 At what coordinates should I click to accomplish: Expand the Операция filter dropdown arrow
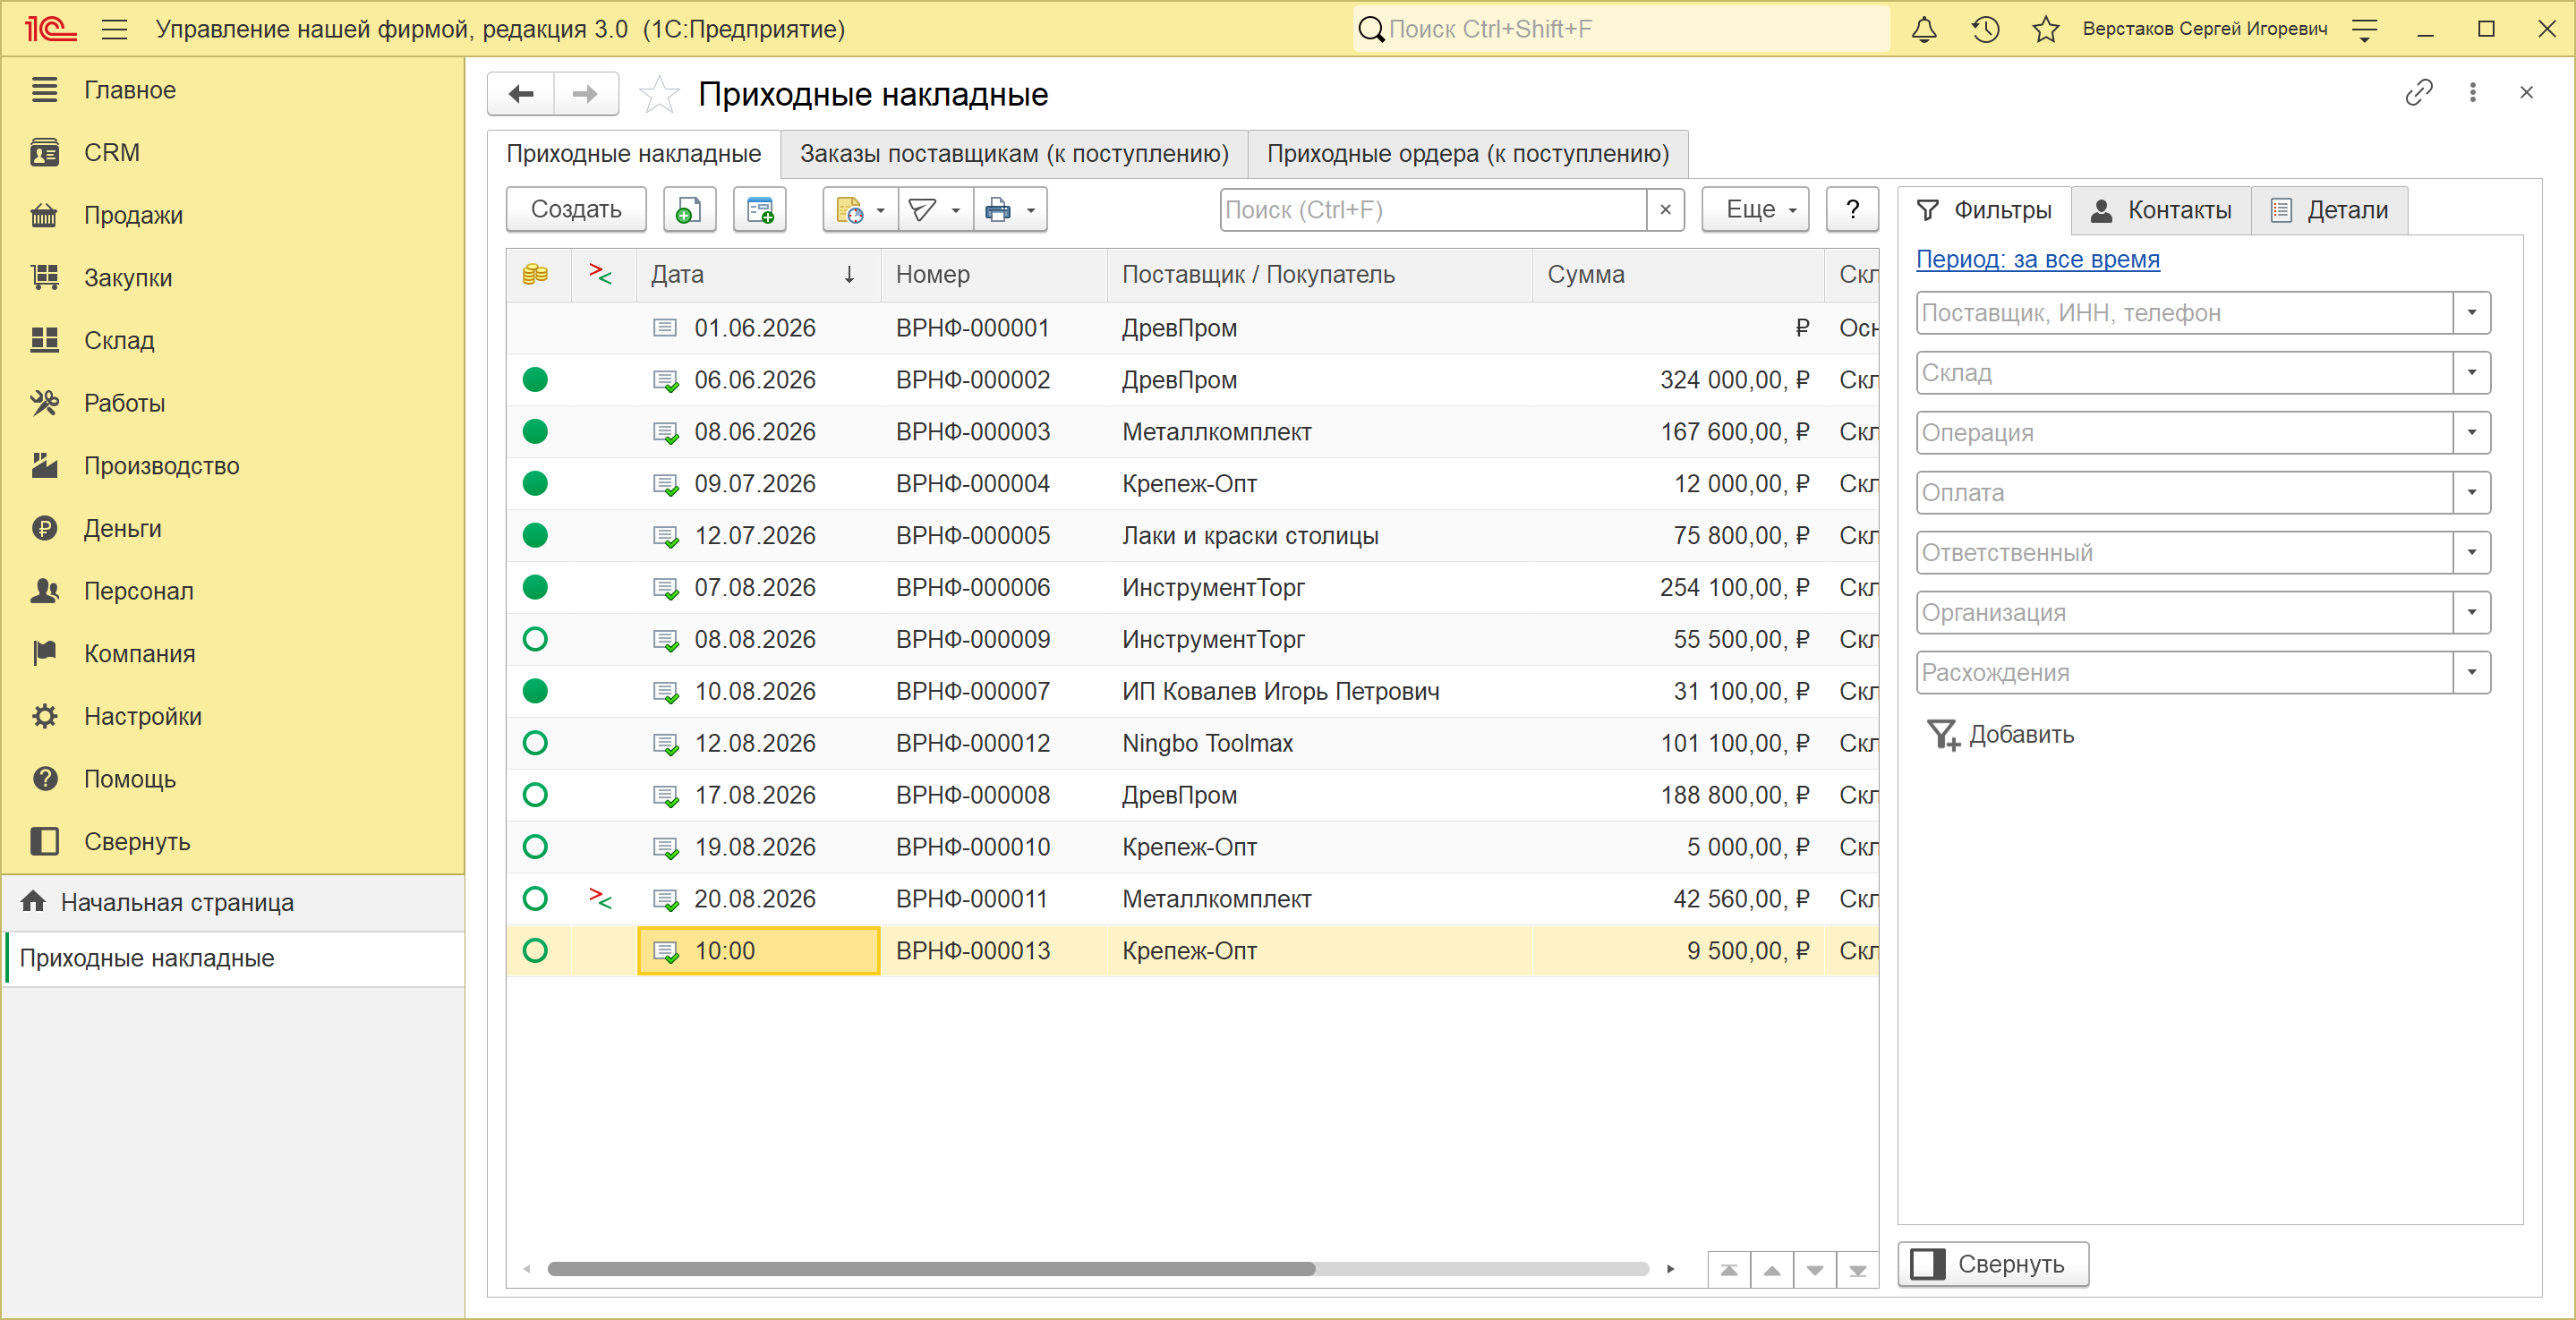(x=2472, y=433)
